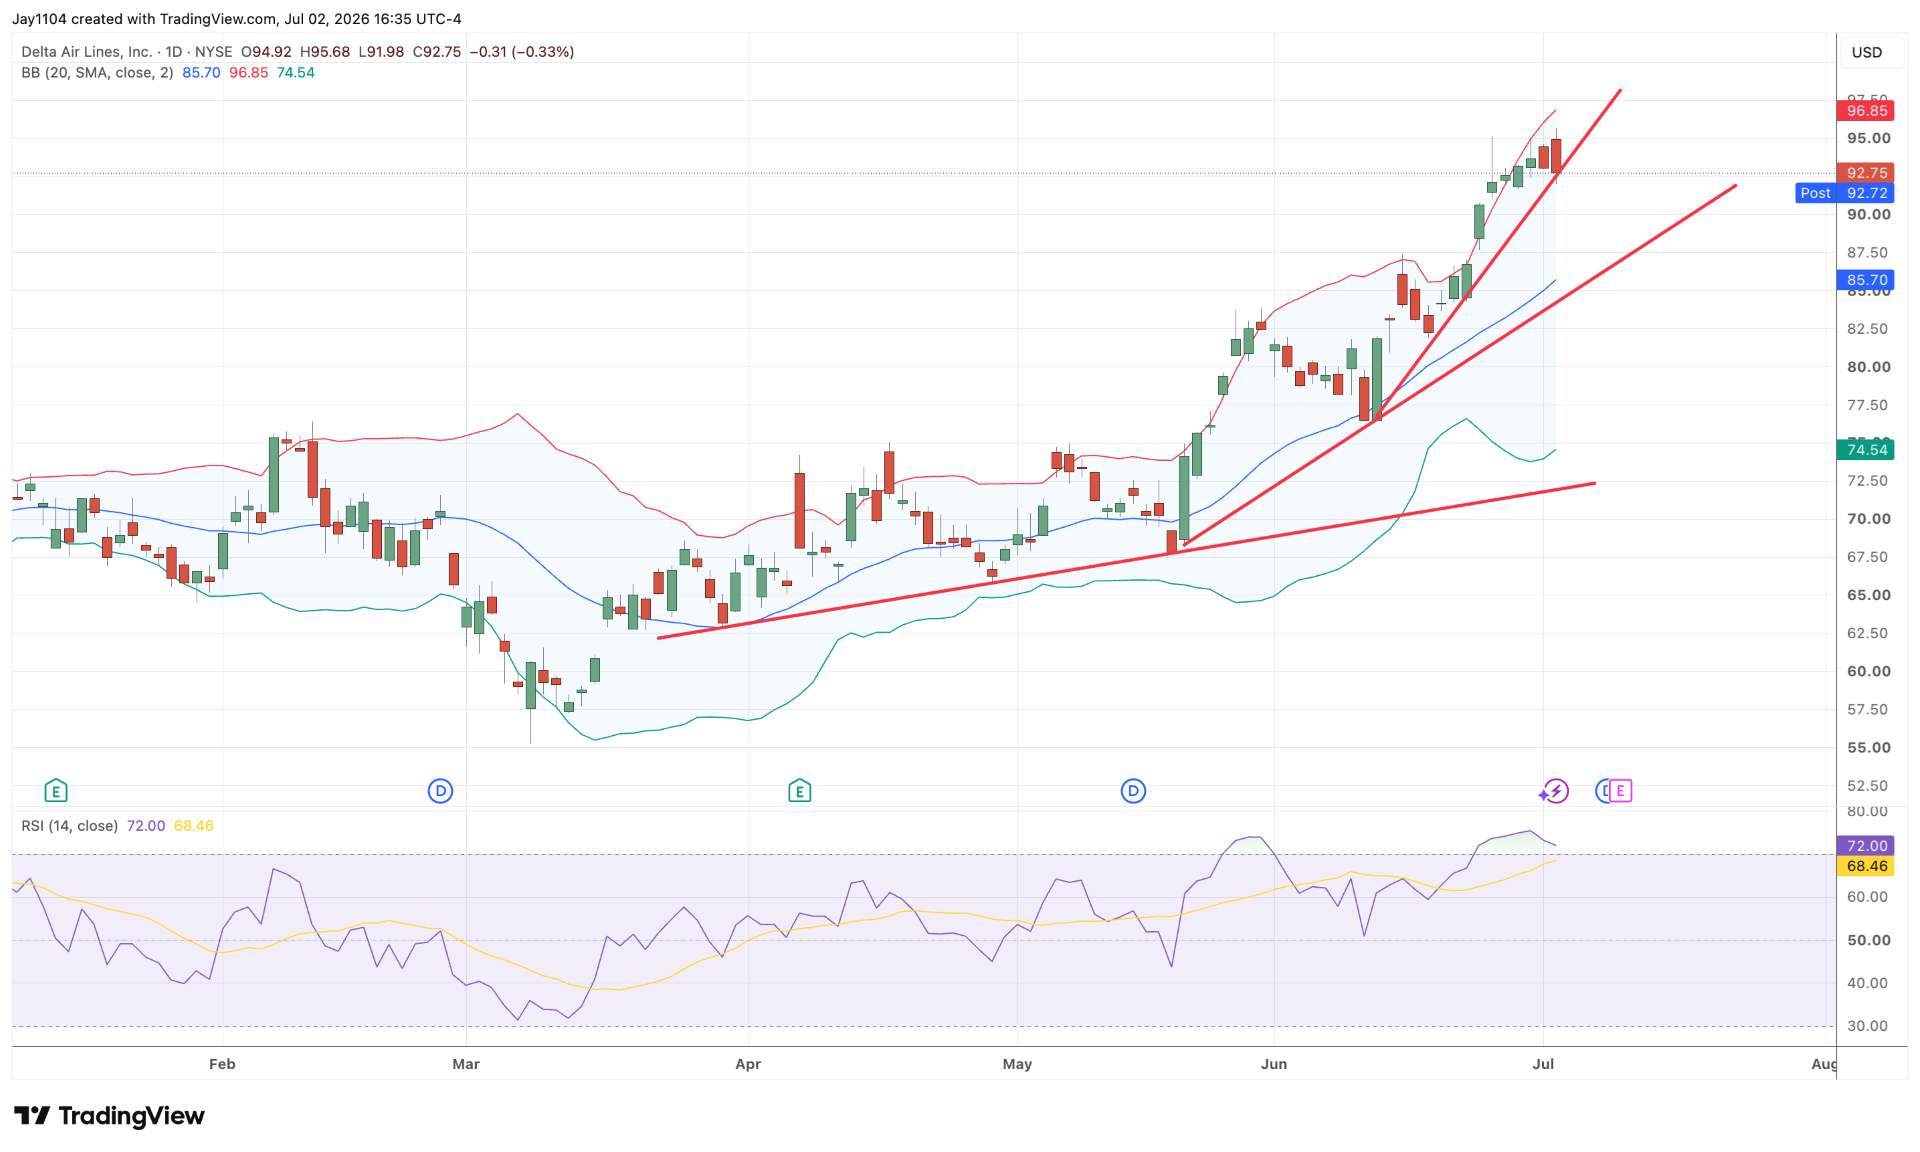Click the yellow 68.46 RSI average label
The width and height of the screenshot is (1920, 1152).
pyautogui.click(x=1866, y=866)
